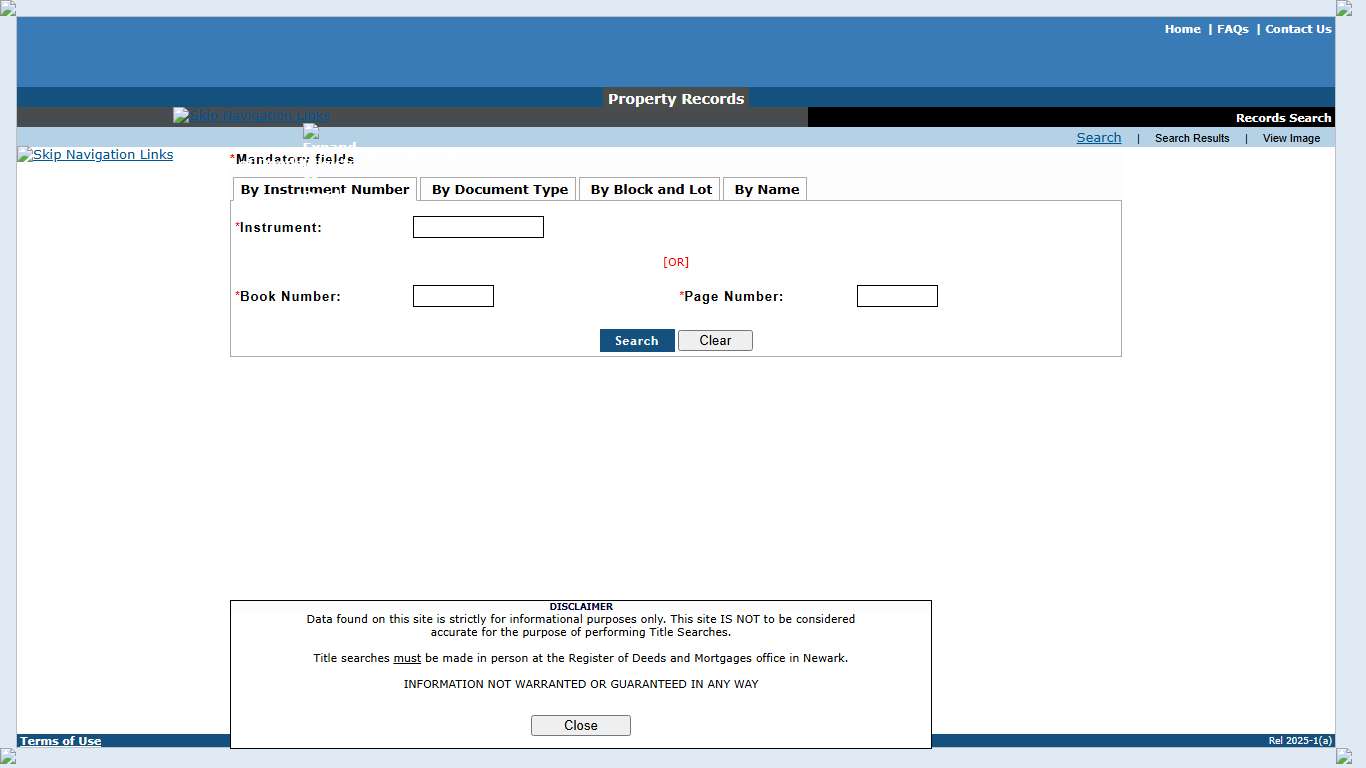The width and height of the screenshot is (1366, 768).
Task: Open the View Image section
Action: pos(1290,138)
